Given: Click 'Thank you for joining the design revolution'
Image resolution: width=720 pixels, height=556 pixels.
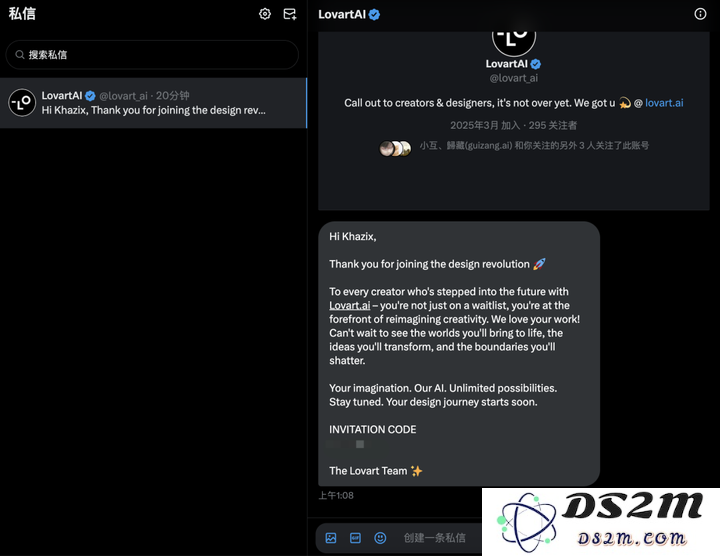Looking at the screenshot, I should coord(429,264).
